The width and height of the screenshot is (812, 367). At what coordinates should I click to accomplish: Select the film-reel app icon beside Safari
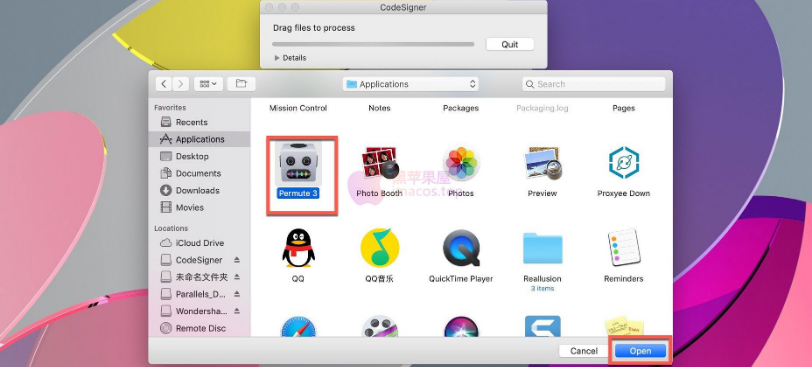pyautogui.click(x=380, y=327)
